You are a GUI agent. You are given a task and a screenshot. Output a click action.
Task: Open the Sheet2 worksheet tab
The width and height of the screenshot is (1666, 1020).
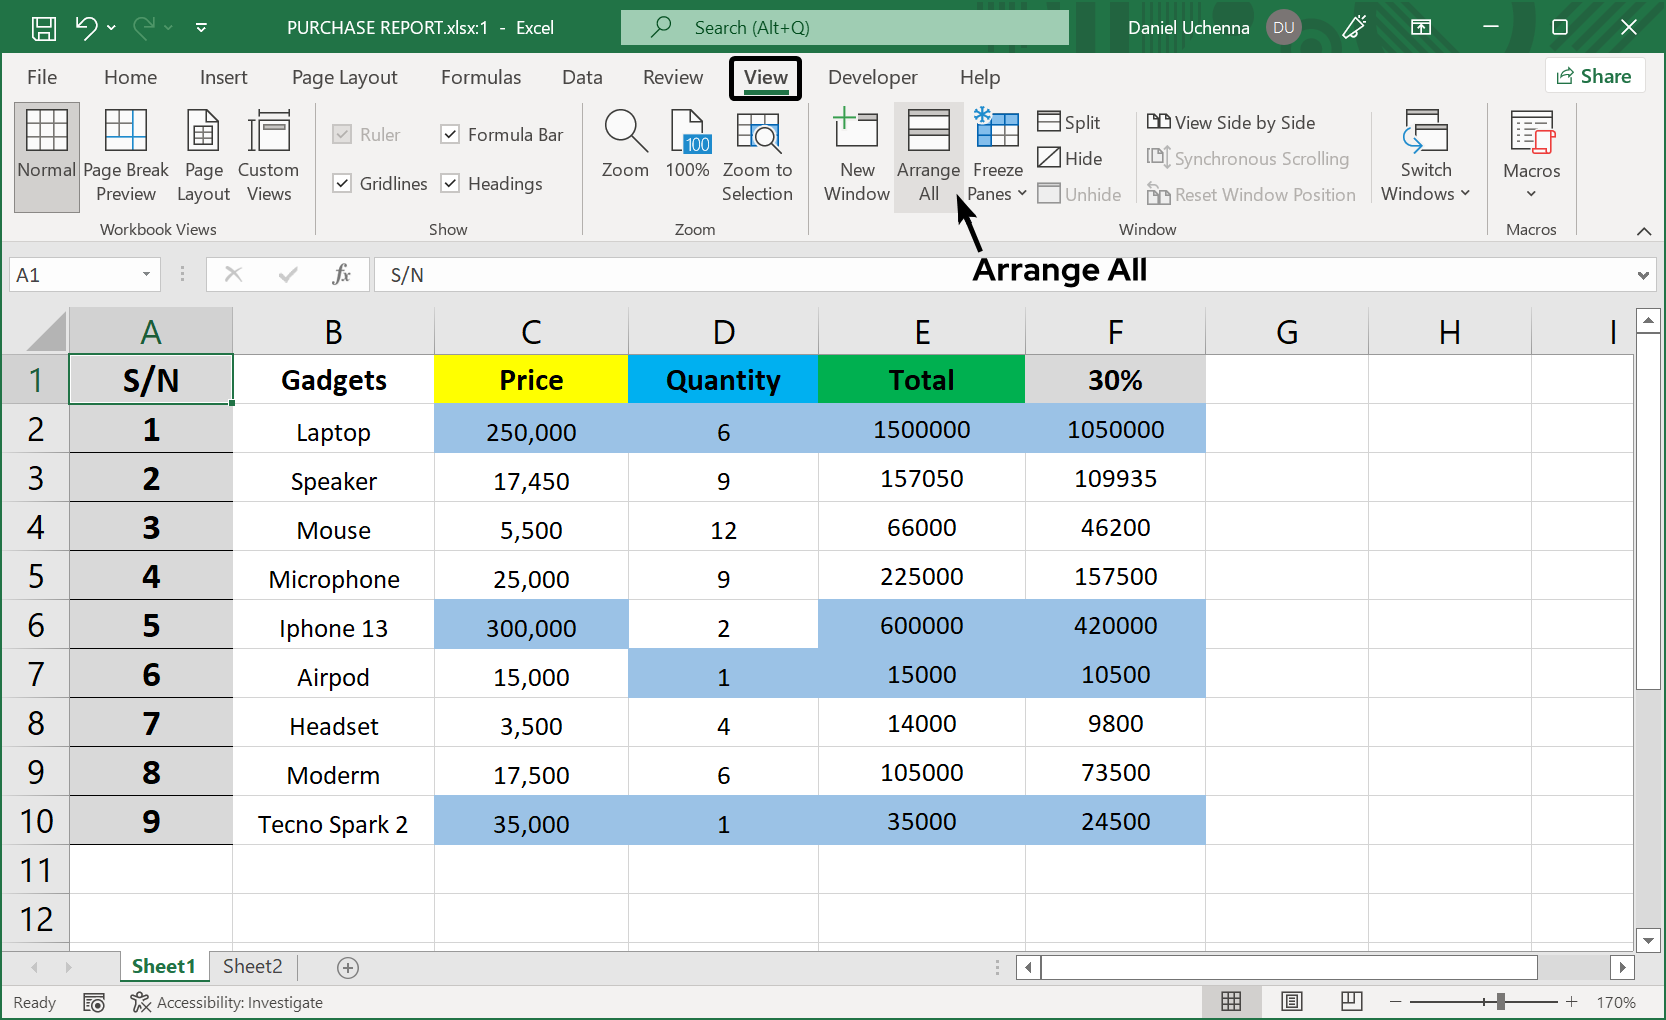(251, 966)
